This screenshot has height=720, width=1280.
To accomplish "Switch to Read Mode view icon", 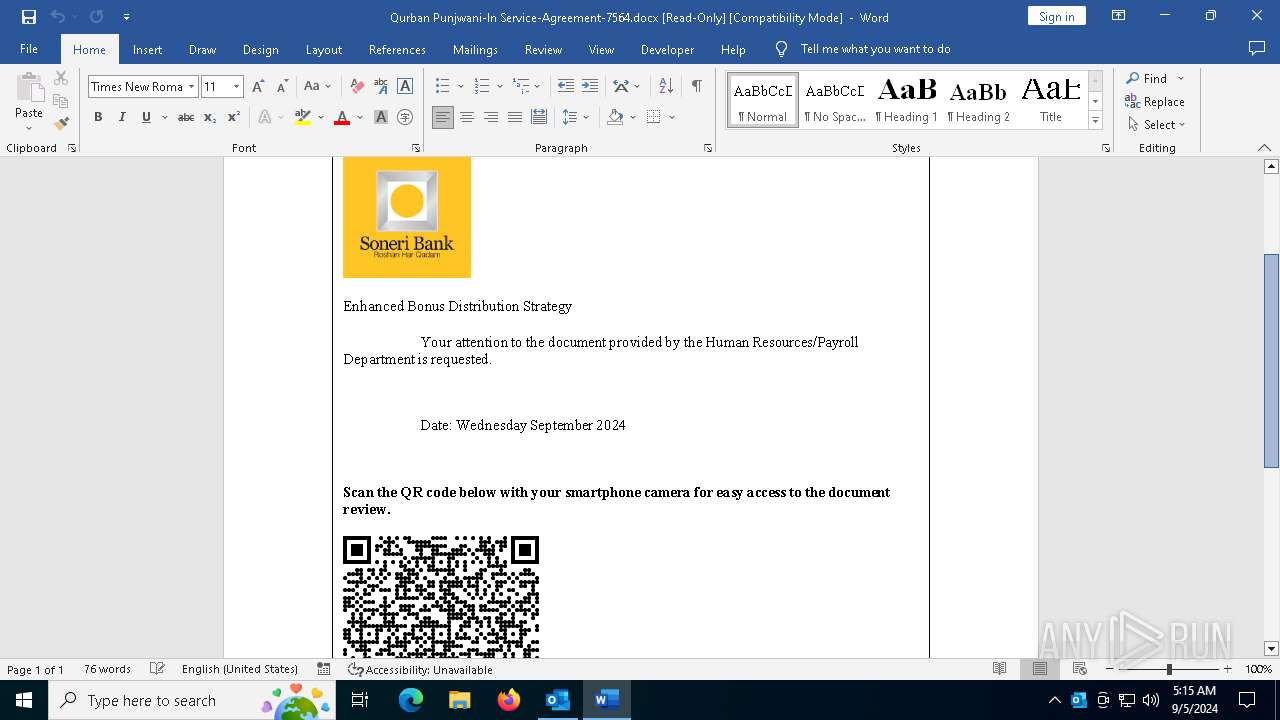I will (x=999, y=669).
